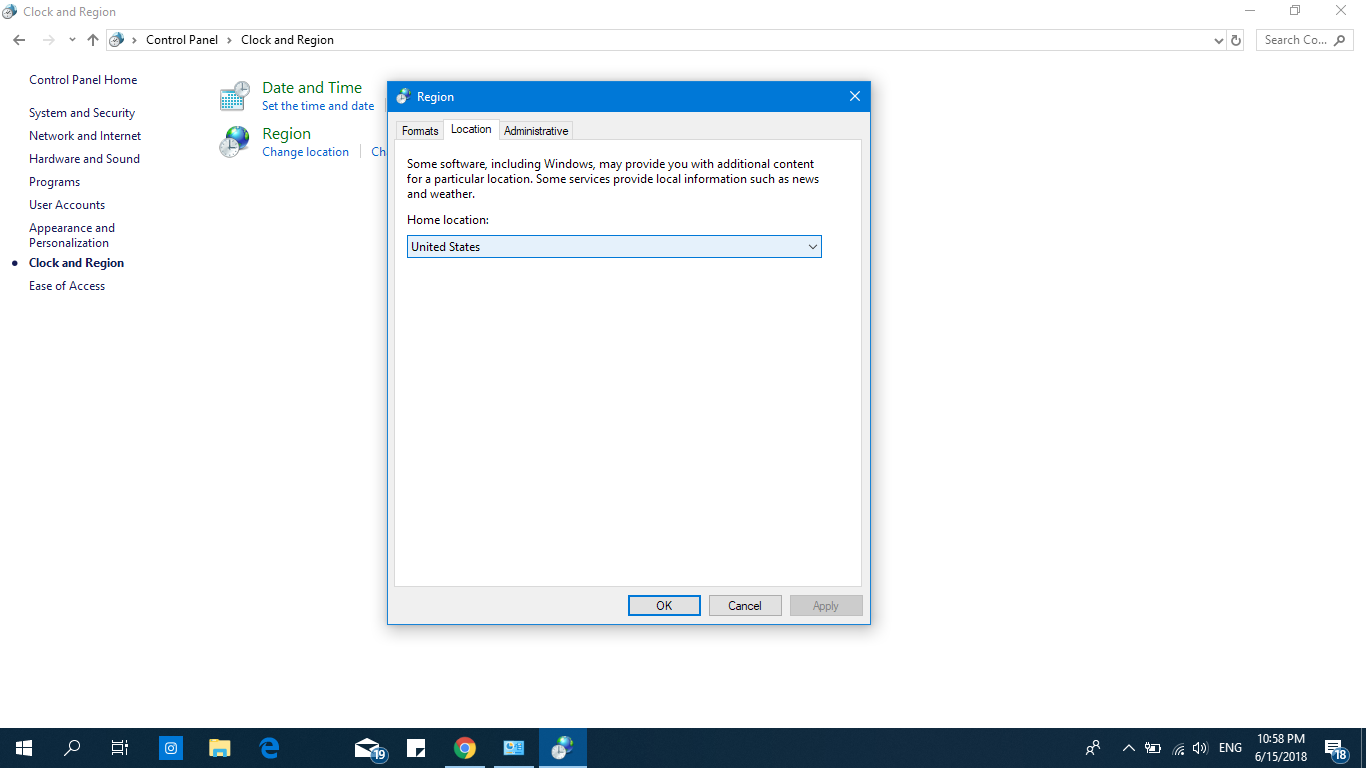Open the Recent locations dropdown arrow
This screenshot has height=768, width=1366.
coord(72,40)
